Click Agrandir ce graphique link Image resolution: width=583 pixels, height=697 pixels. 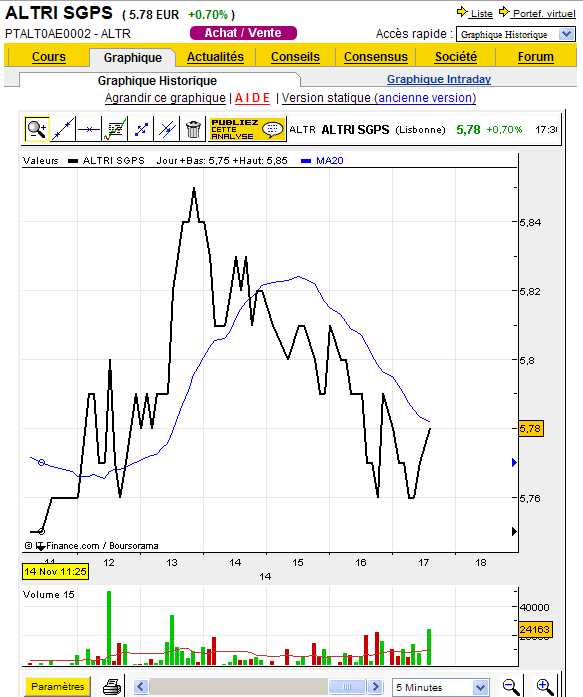[165, 98]
